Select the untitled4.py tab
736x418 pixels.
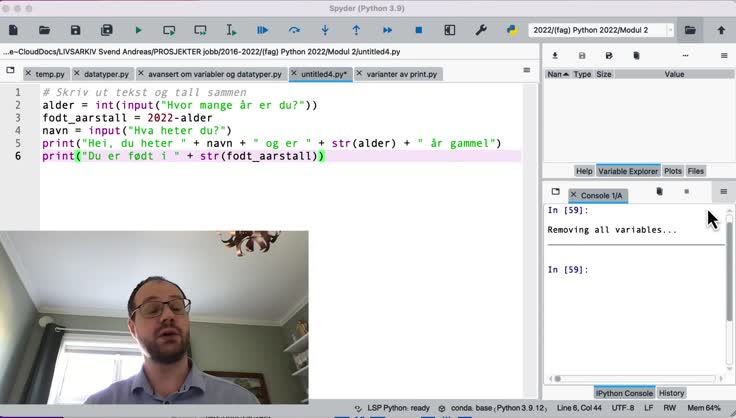point(324,74)
